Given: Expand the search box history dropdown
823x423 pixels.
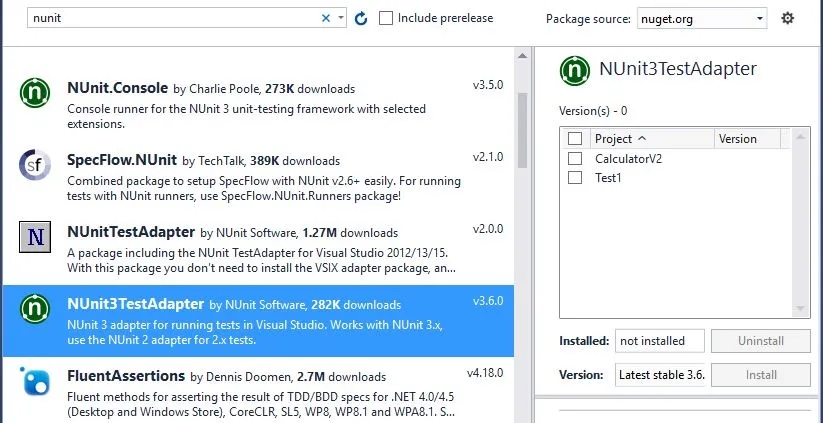Looking at the screenshot, I should point(341,18).
